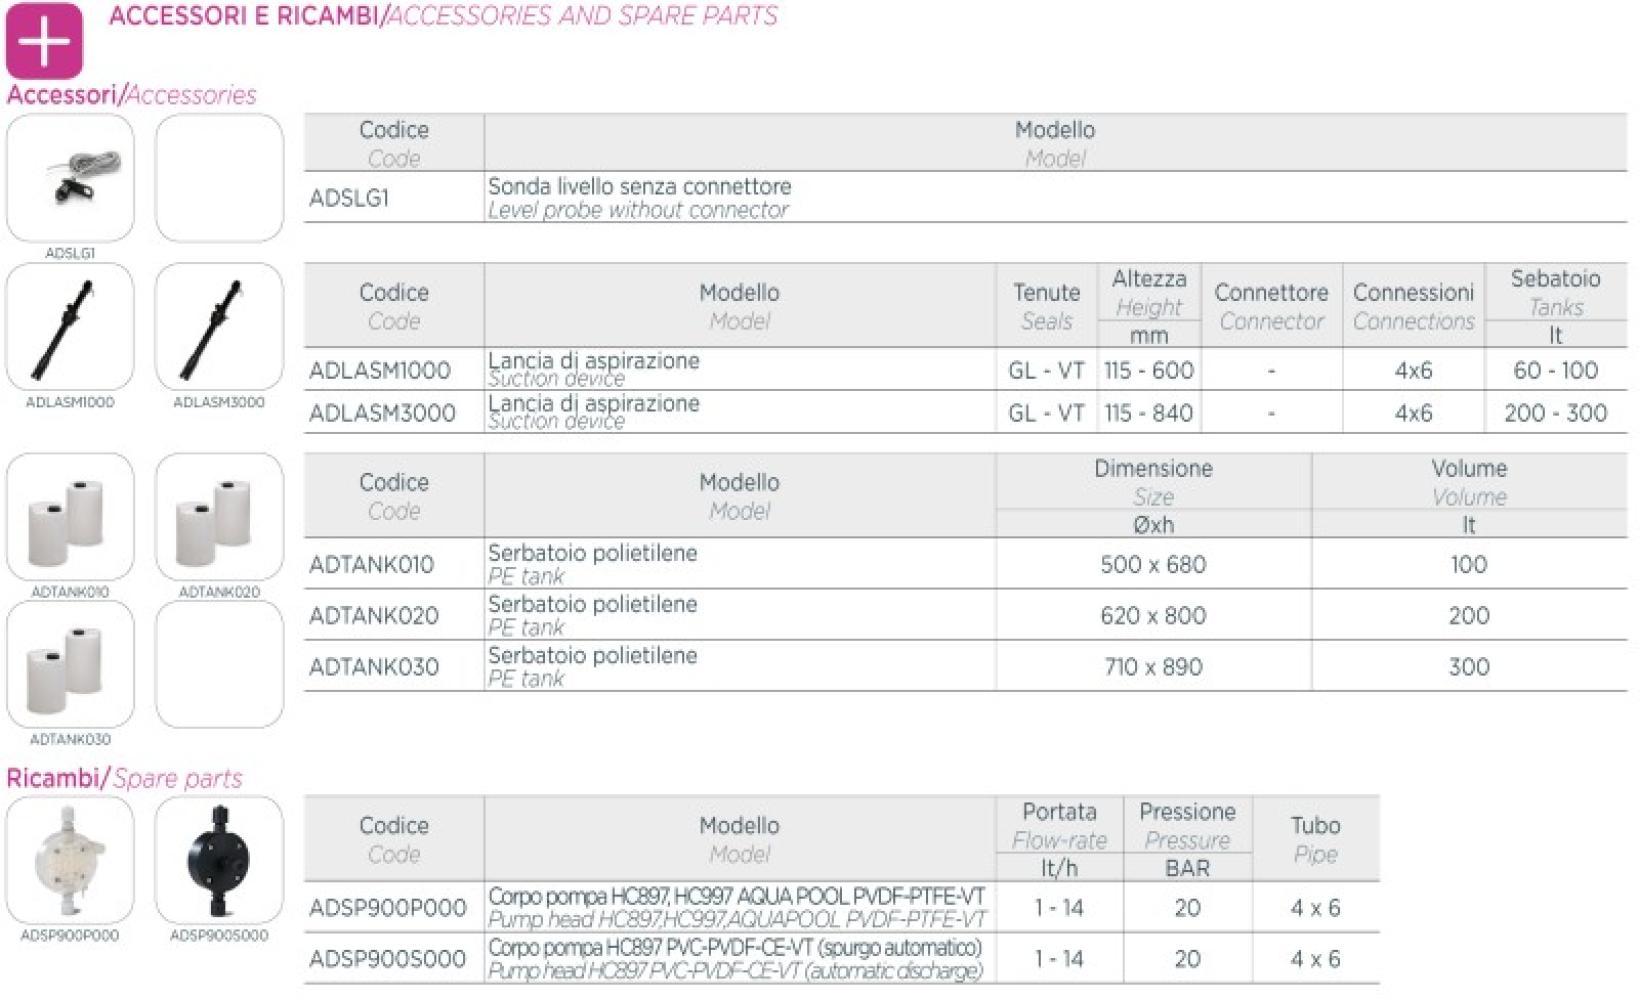Click ADSP900P000 code in spare parts table

tap(387, 908)
